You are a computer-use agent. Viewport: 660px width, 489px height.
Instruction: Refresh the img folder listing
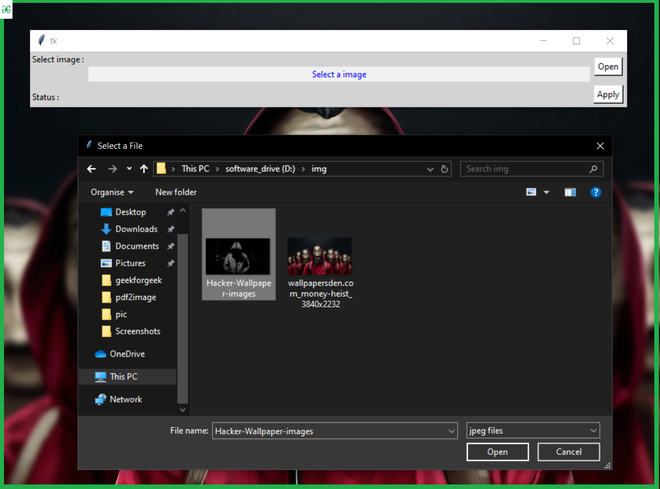click(444, 169)
